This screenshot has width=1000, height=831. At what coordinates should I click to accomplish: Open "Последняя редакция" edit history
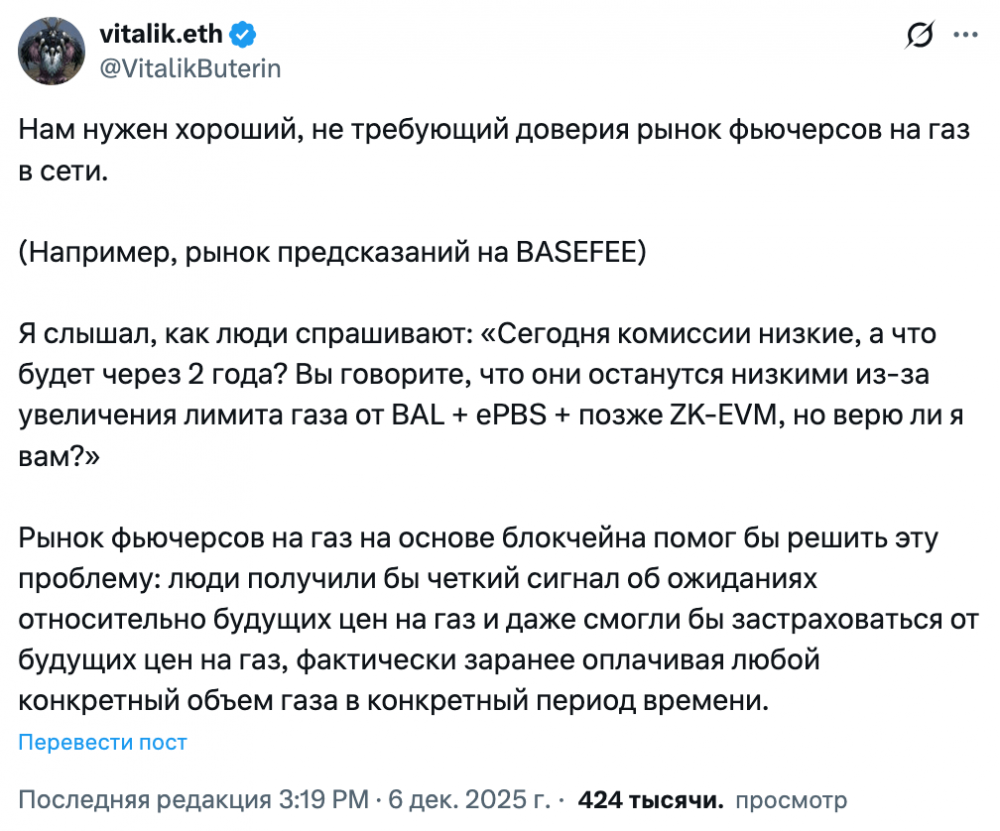(144, 800)
